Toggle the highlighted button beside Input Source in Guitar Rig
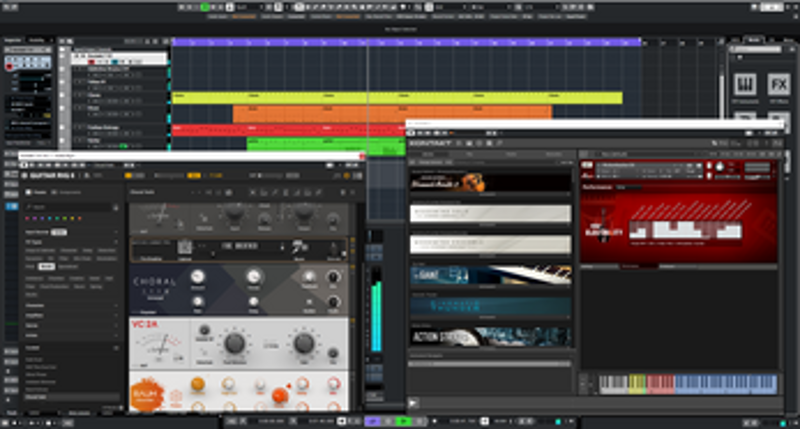The height and width of the screenshot is (429, 800). point(59,232)
